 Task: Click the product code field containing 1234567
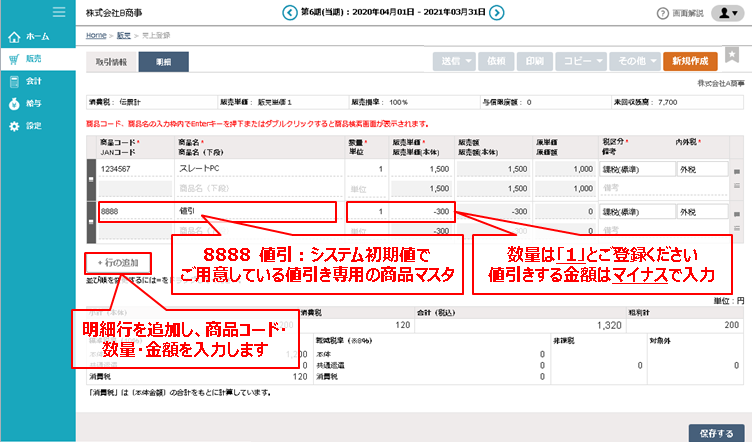(135, 169)
